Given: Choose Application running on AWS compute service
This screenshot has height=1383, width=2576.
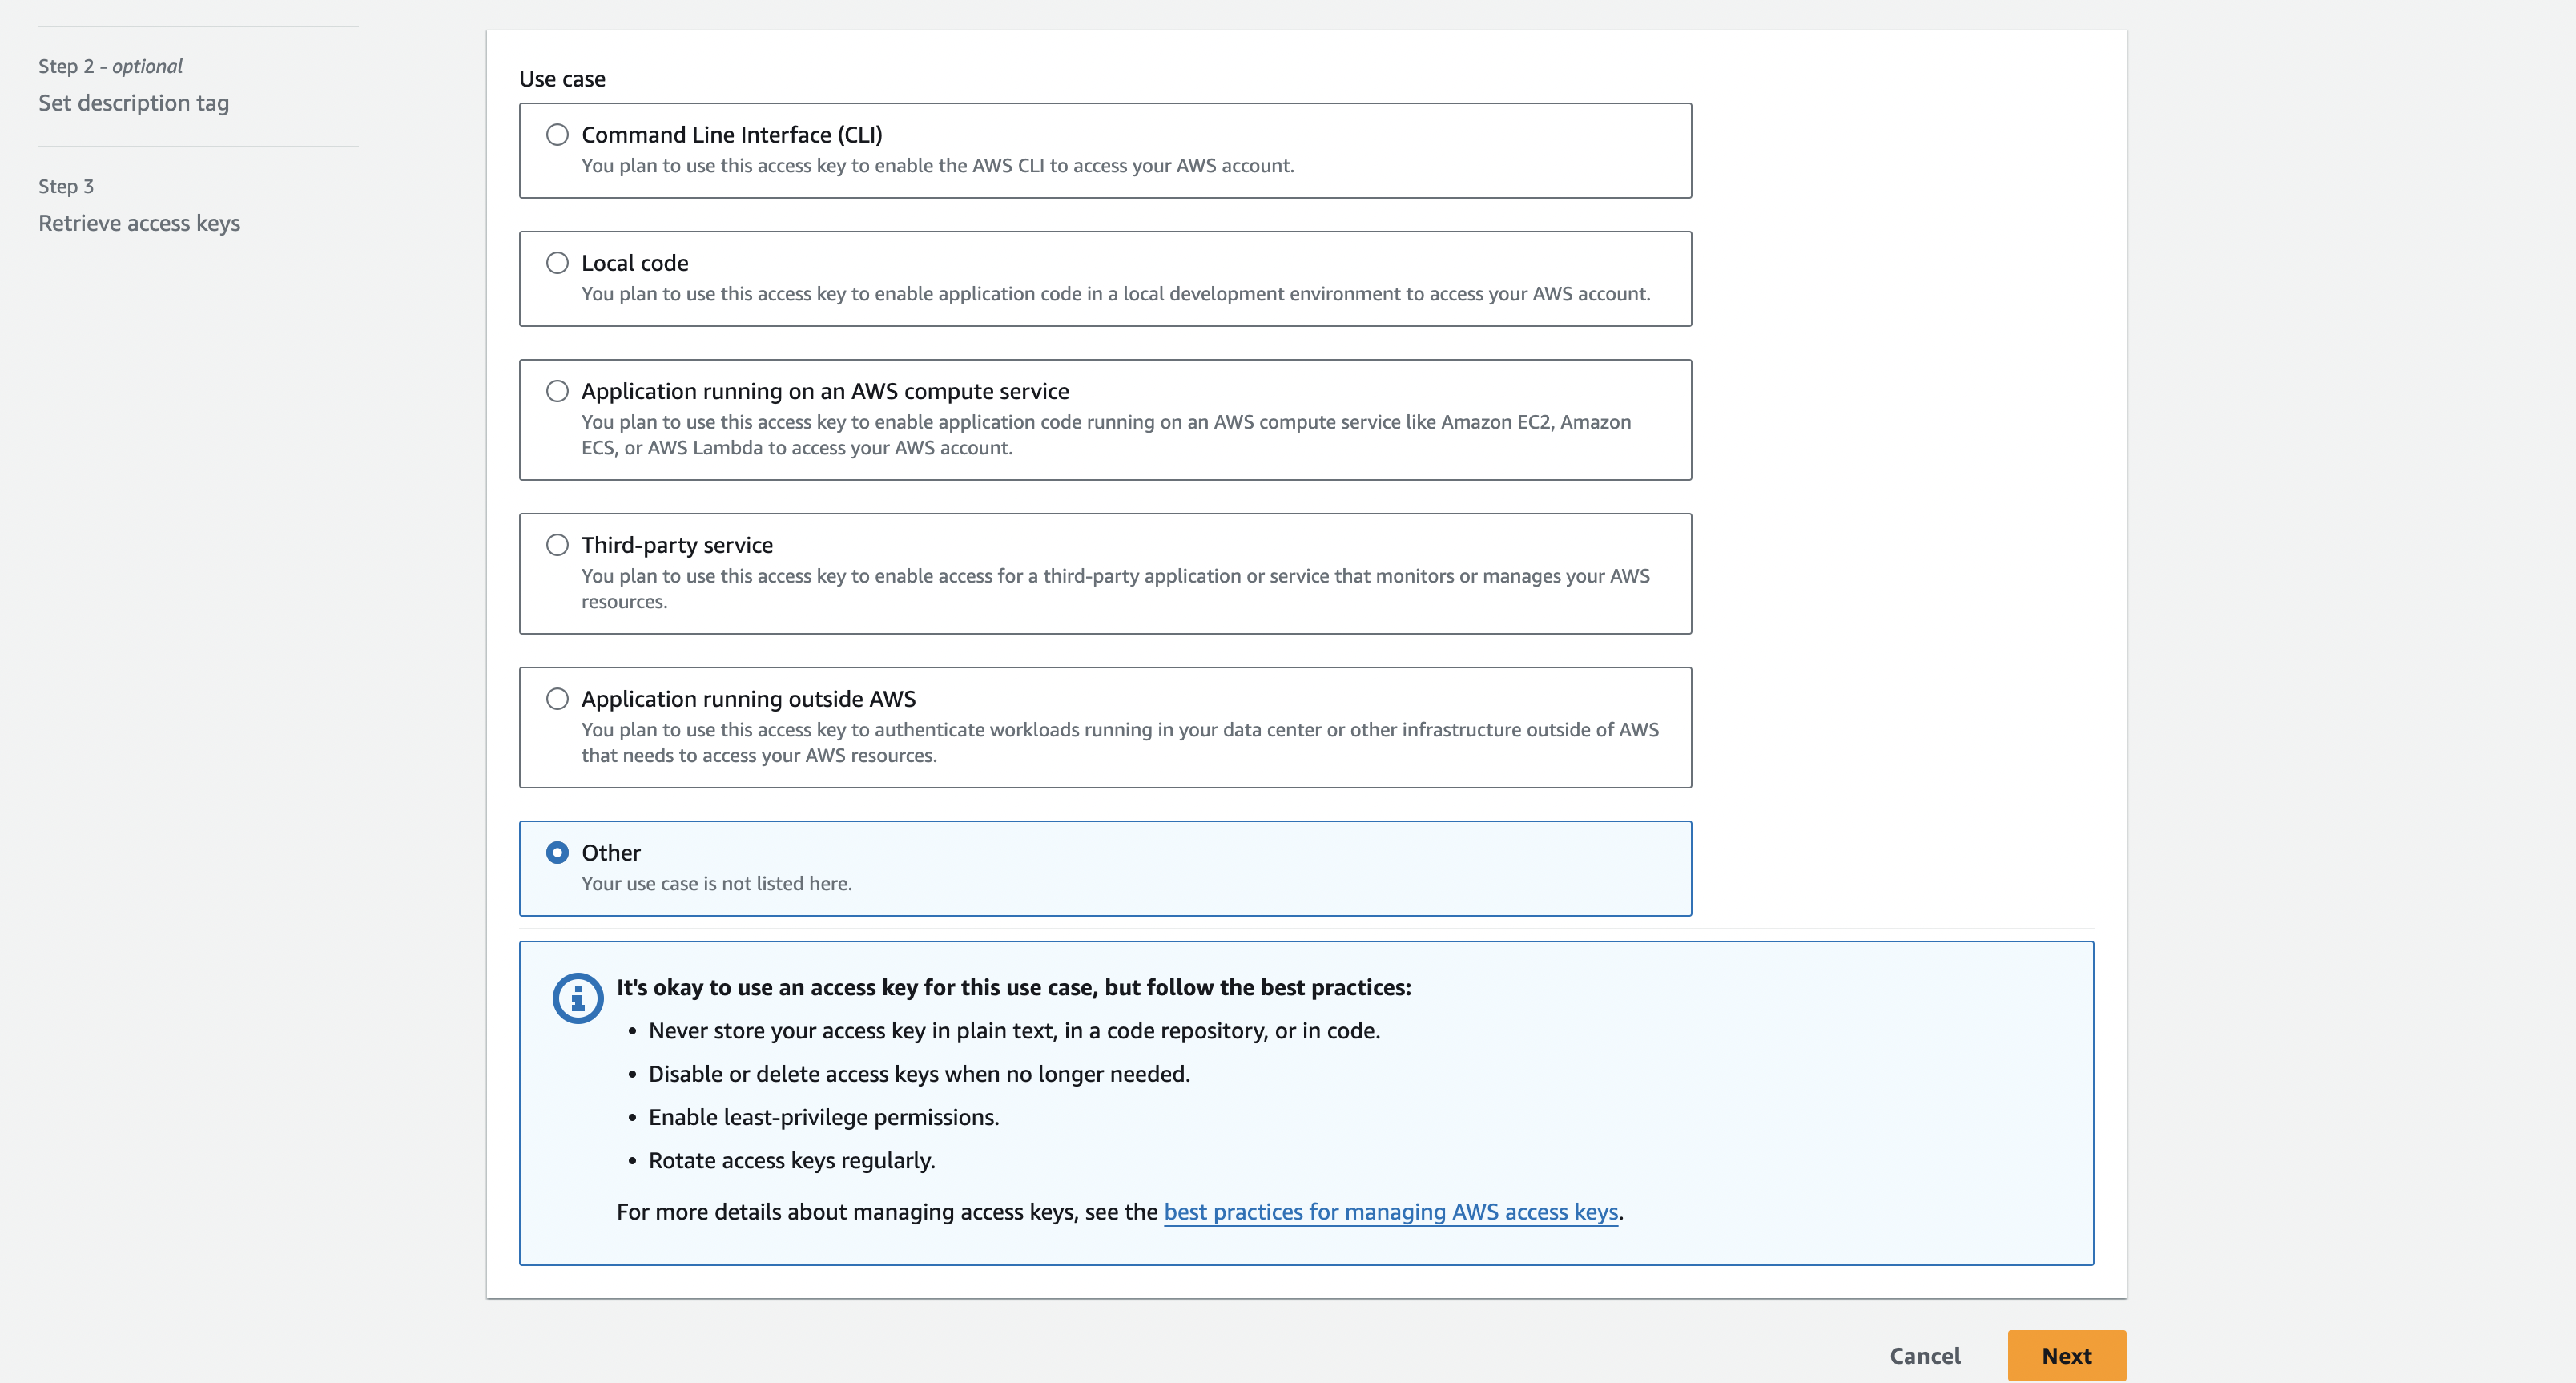Looking at the screenshot, I should [557, 391].
